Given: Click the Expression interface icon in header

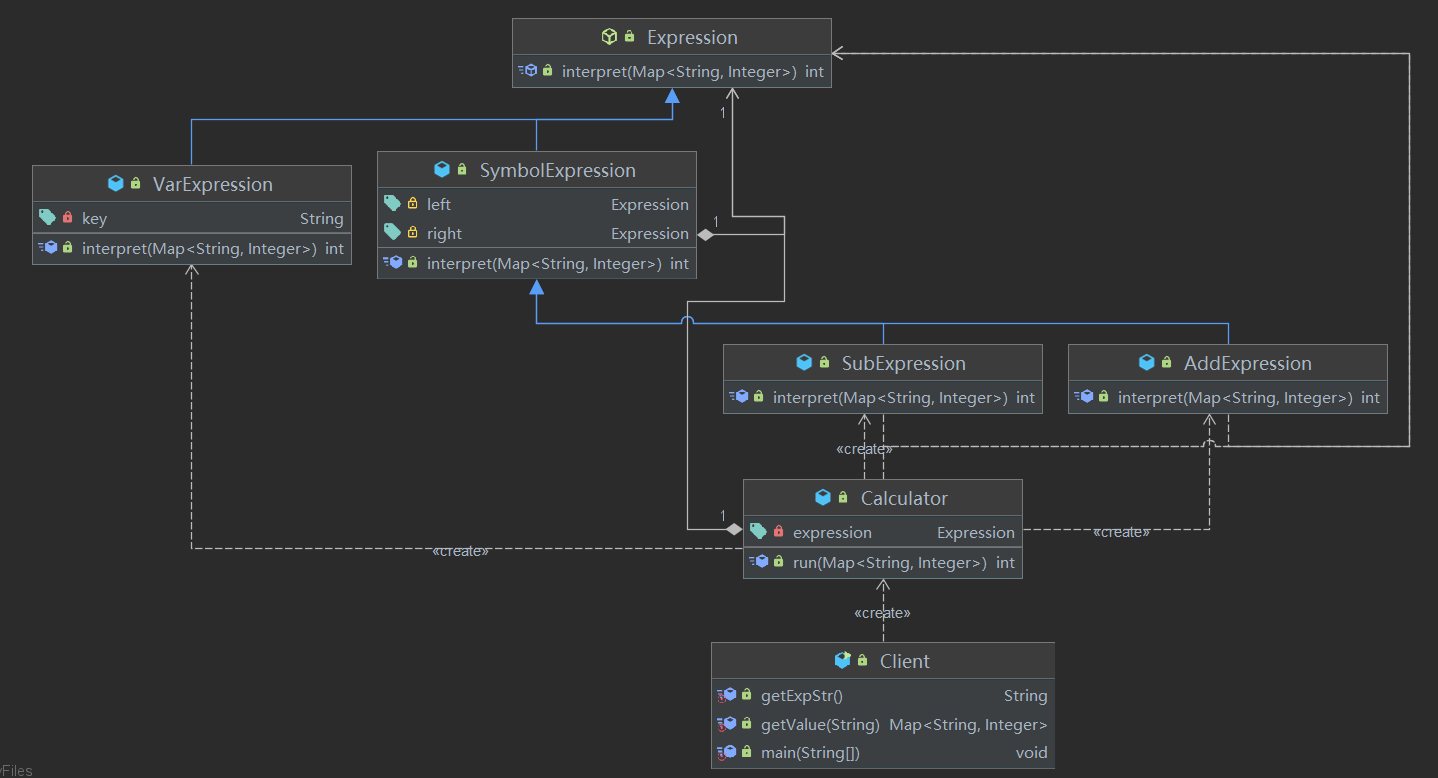Looking at the screenshot, I should (x=609, y=37).
